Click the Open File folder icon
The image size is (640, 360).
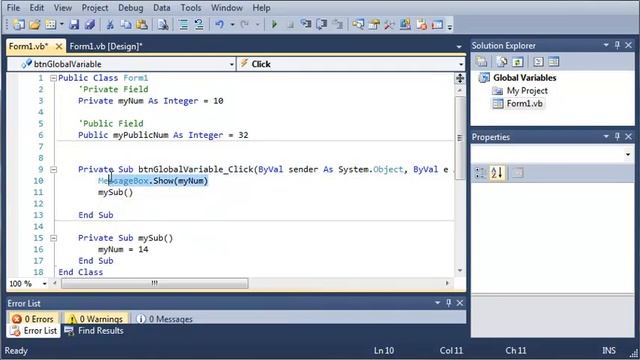(x=35, y=24)
